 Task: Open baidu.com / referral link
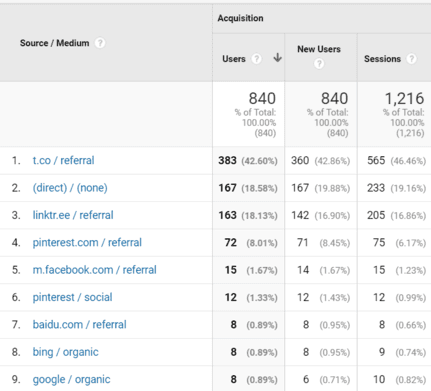coord(79,324)
